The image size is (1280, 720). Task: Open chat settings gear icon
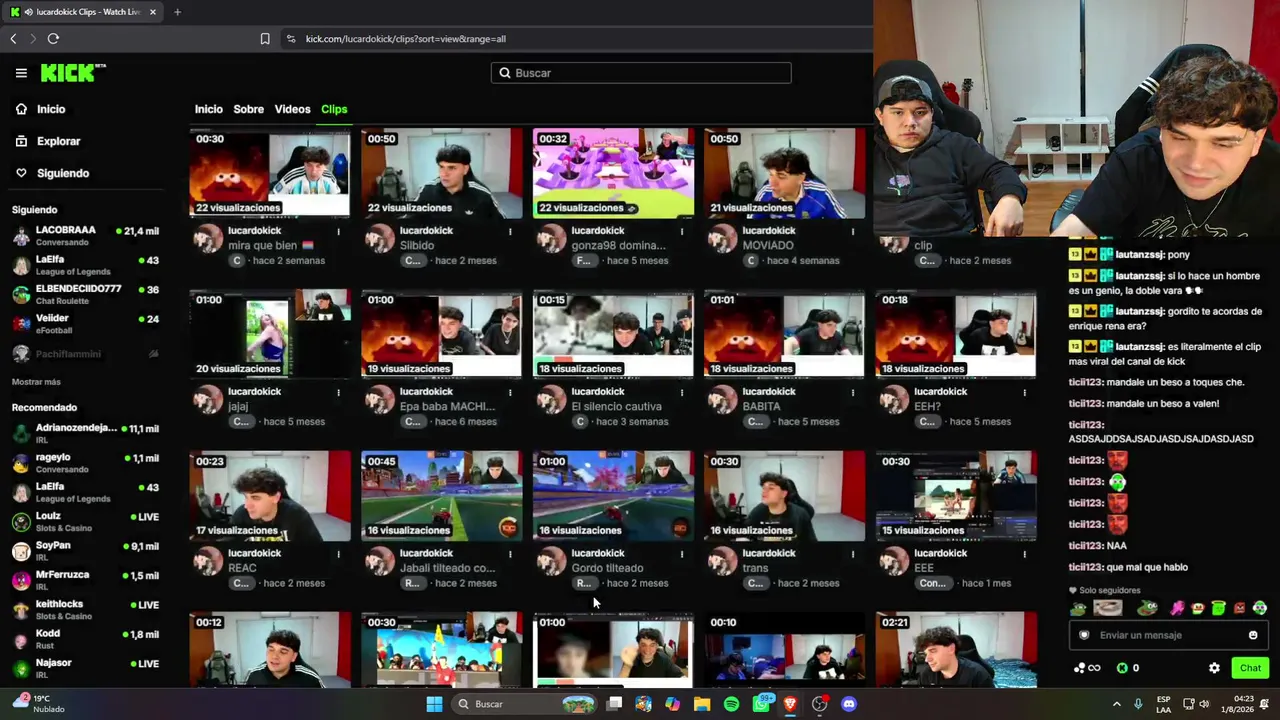[1214, 668]
